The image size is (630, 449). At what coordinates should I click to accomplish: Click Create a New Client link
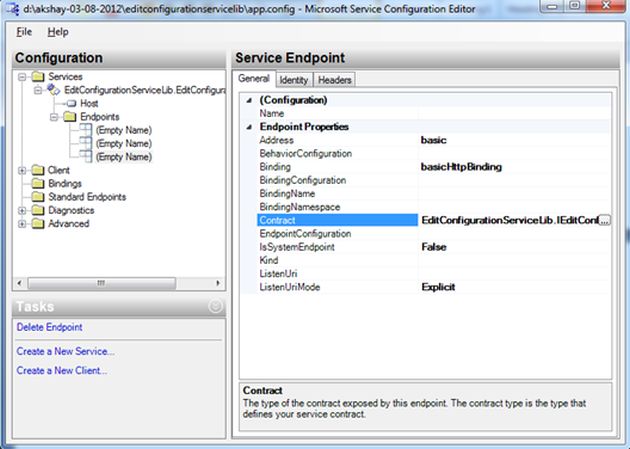click(61, 370)
